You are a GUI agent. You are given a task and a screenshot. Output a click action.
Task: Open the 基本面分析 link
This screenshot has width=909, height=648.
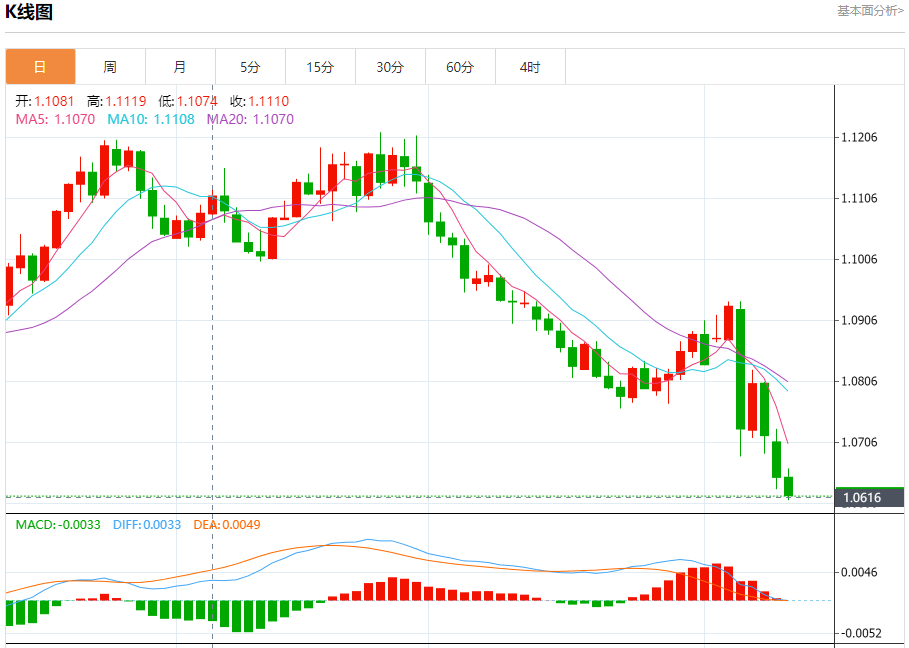point(870,10)
